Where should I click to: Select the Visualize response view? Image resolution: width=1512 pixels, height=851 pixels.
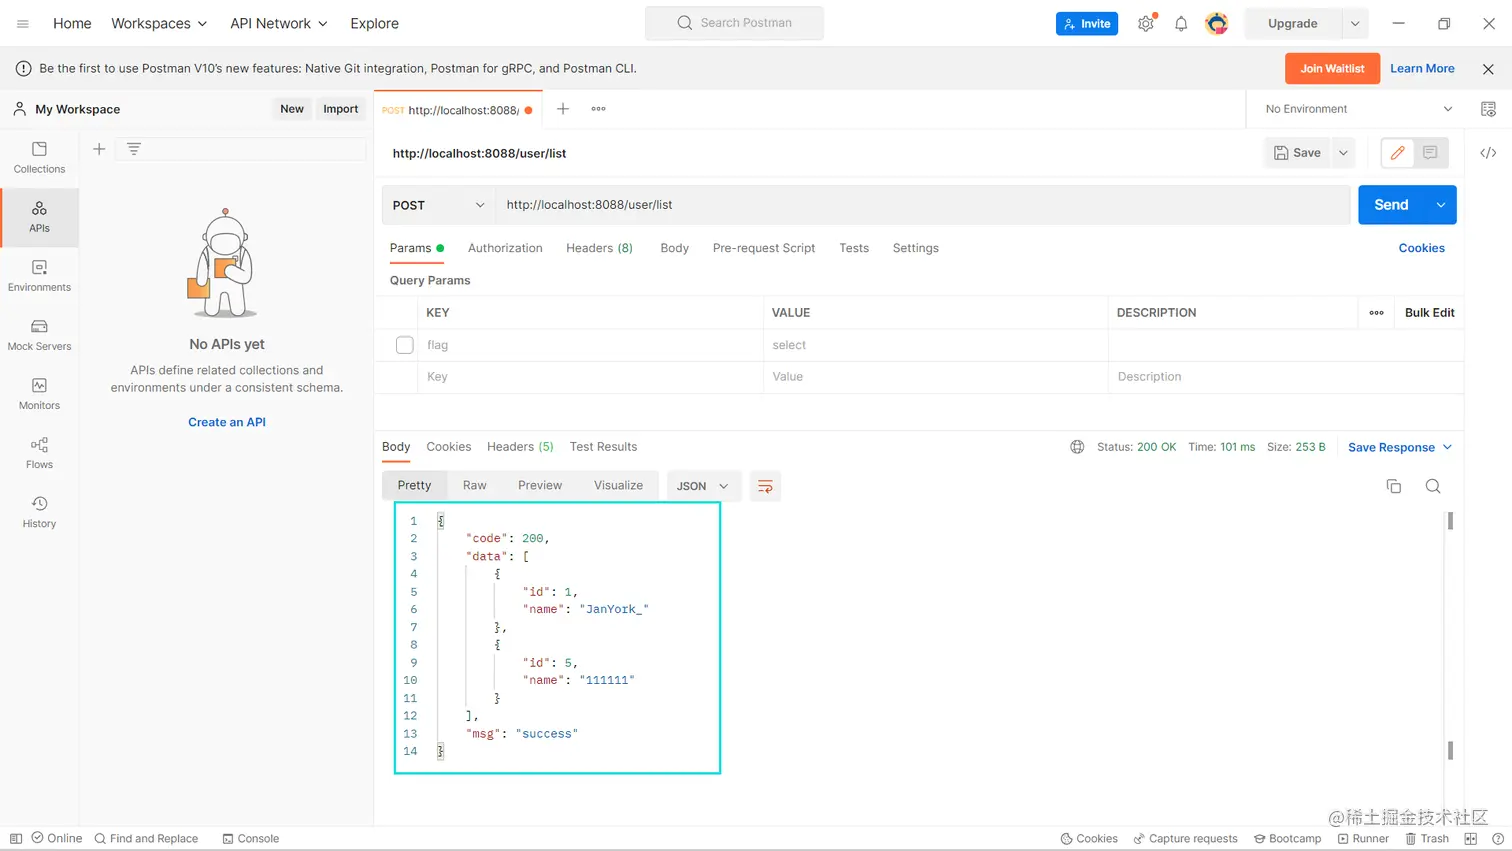(618, 486)
